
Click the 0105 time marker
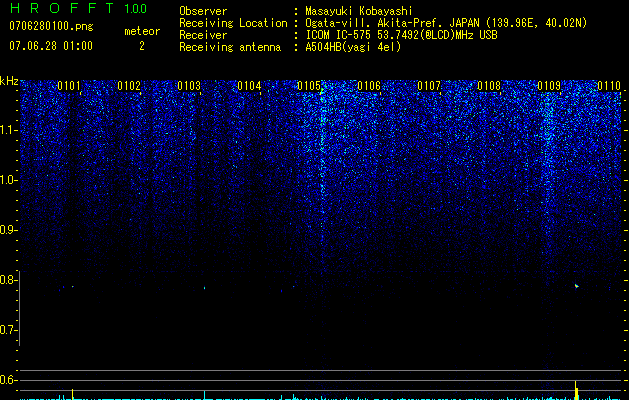(x=309, y=86)
